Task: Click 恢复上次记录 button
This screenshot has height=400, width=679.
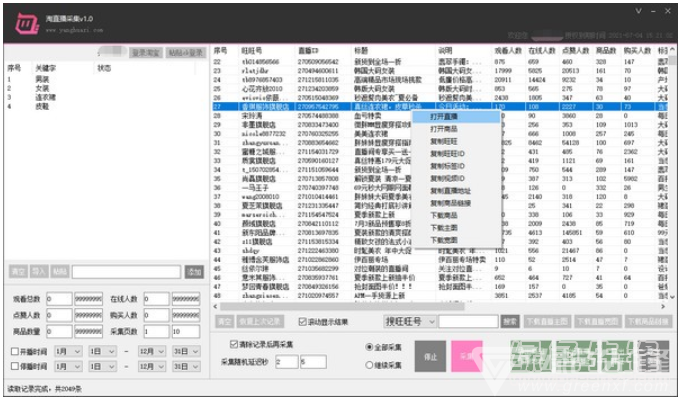Action: (261, 322)
